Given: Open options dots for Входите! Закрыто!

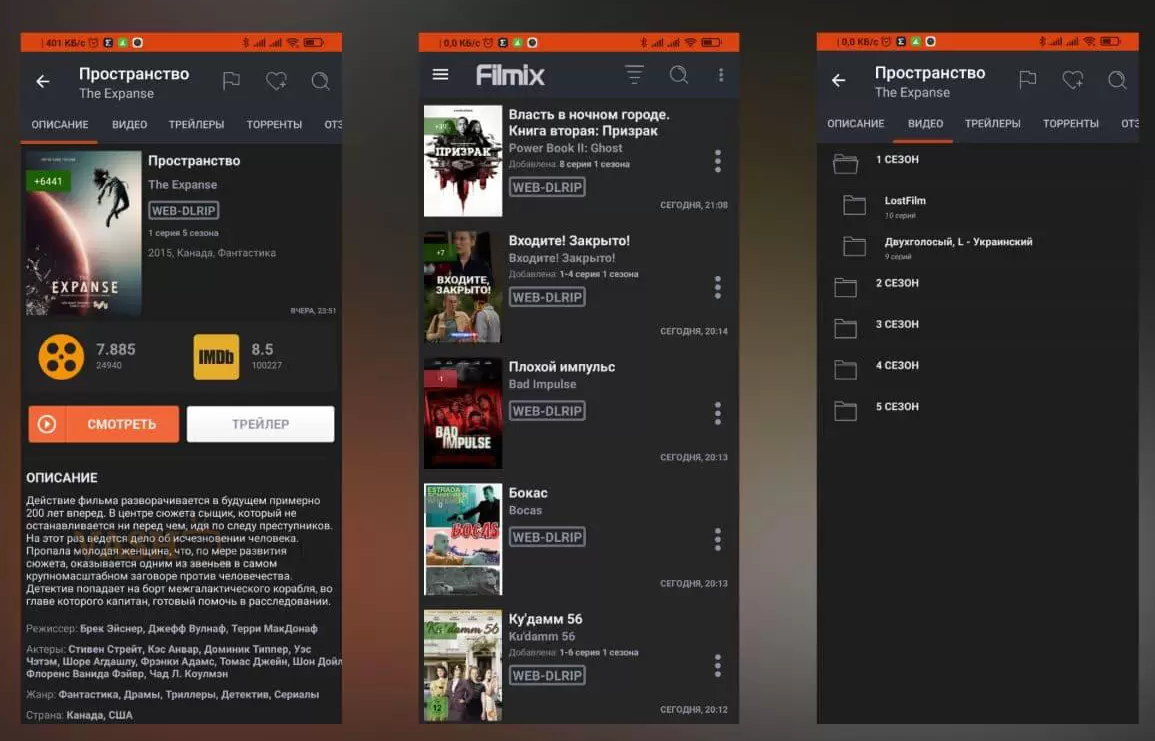Looking at the screenshot, I should (x=717, y=287).
